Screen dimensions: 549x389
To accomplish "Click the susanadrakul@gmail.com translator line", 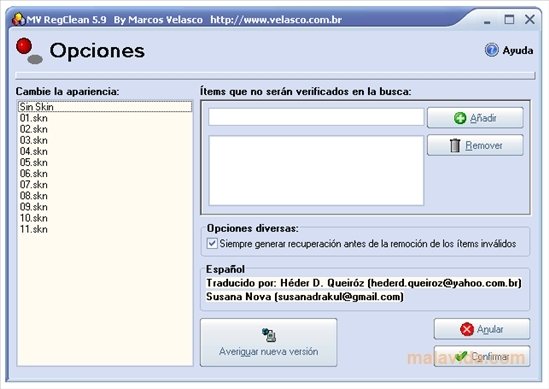I will (x=305, y=297).
